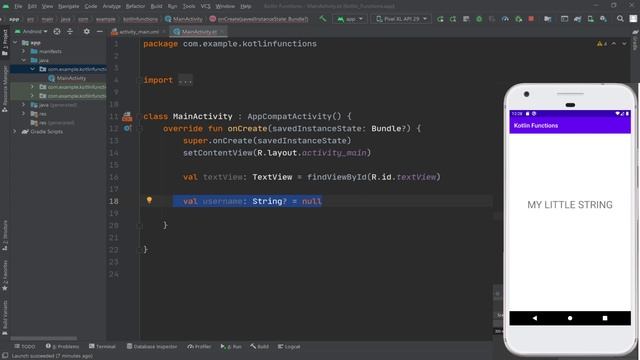Open the Edit menu

(x=32, y=6)
